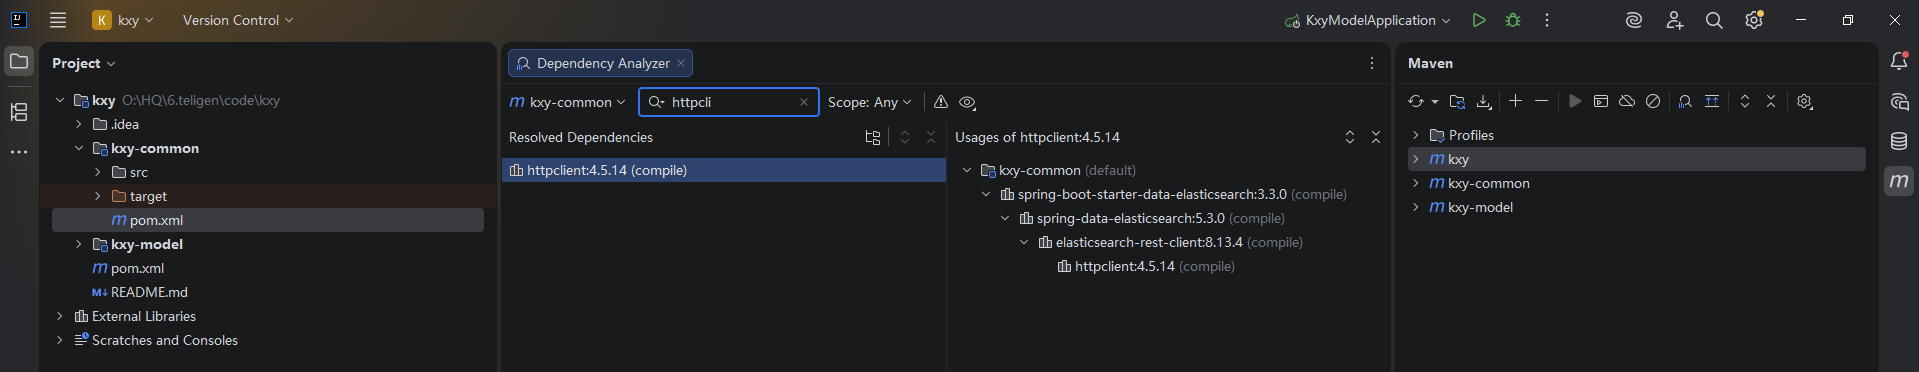This screenshot has width=1919, height=372.
Task: Select the Maven tool window stripe button
Action: click(x=1899, y=181)
